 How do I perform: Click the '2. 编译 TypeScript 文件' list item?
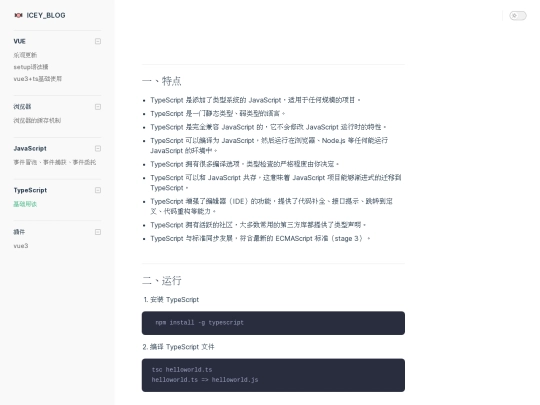coord(179,347)
